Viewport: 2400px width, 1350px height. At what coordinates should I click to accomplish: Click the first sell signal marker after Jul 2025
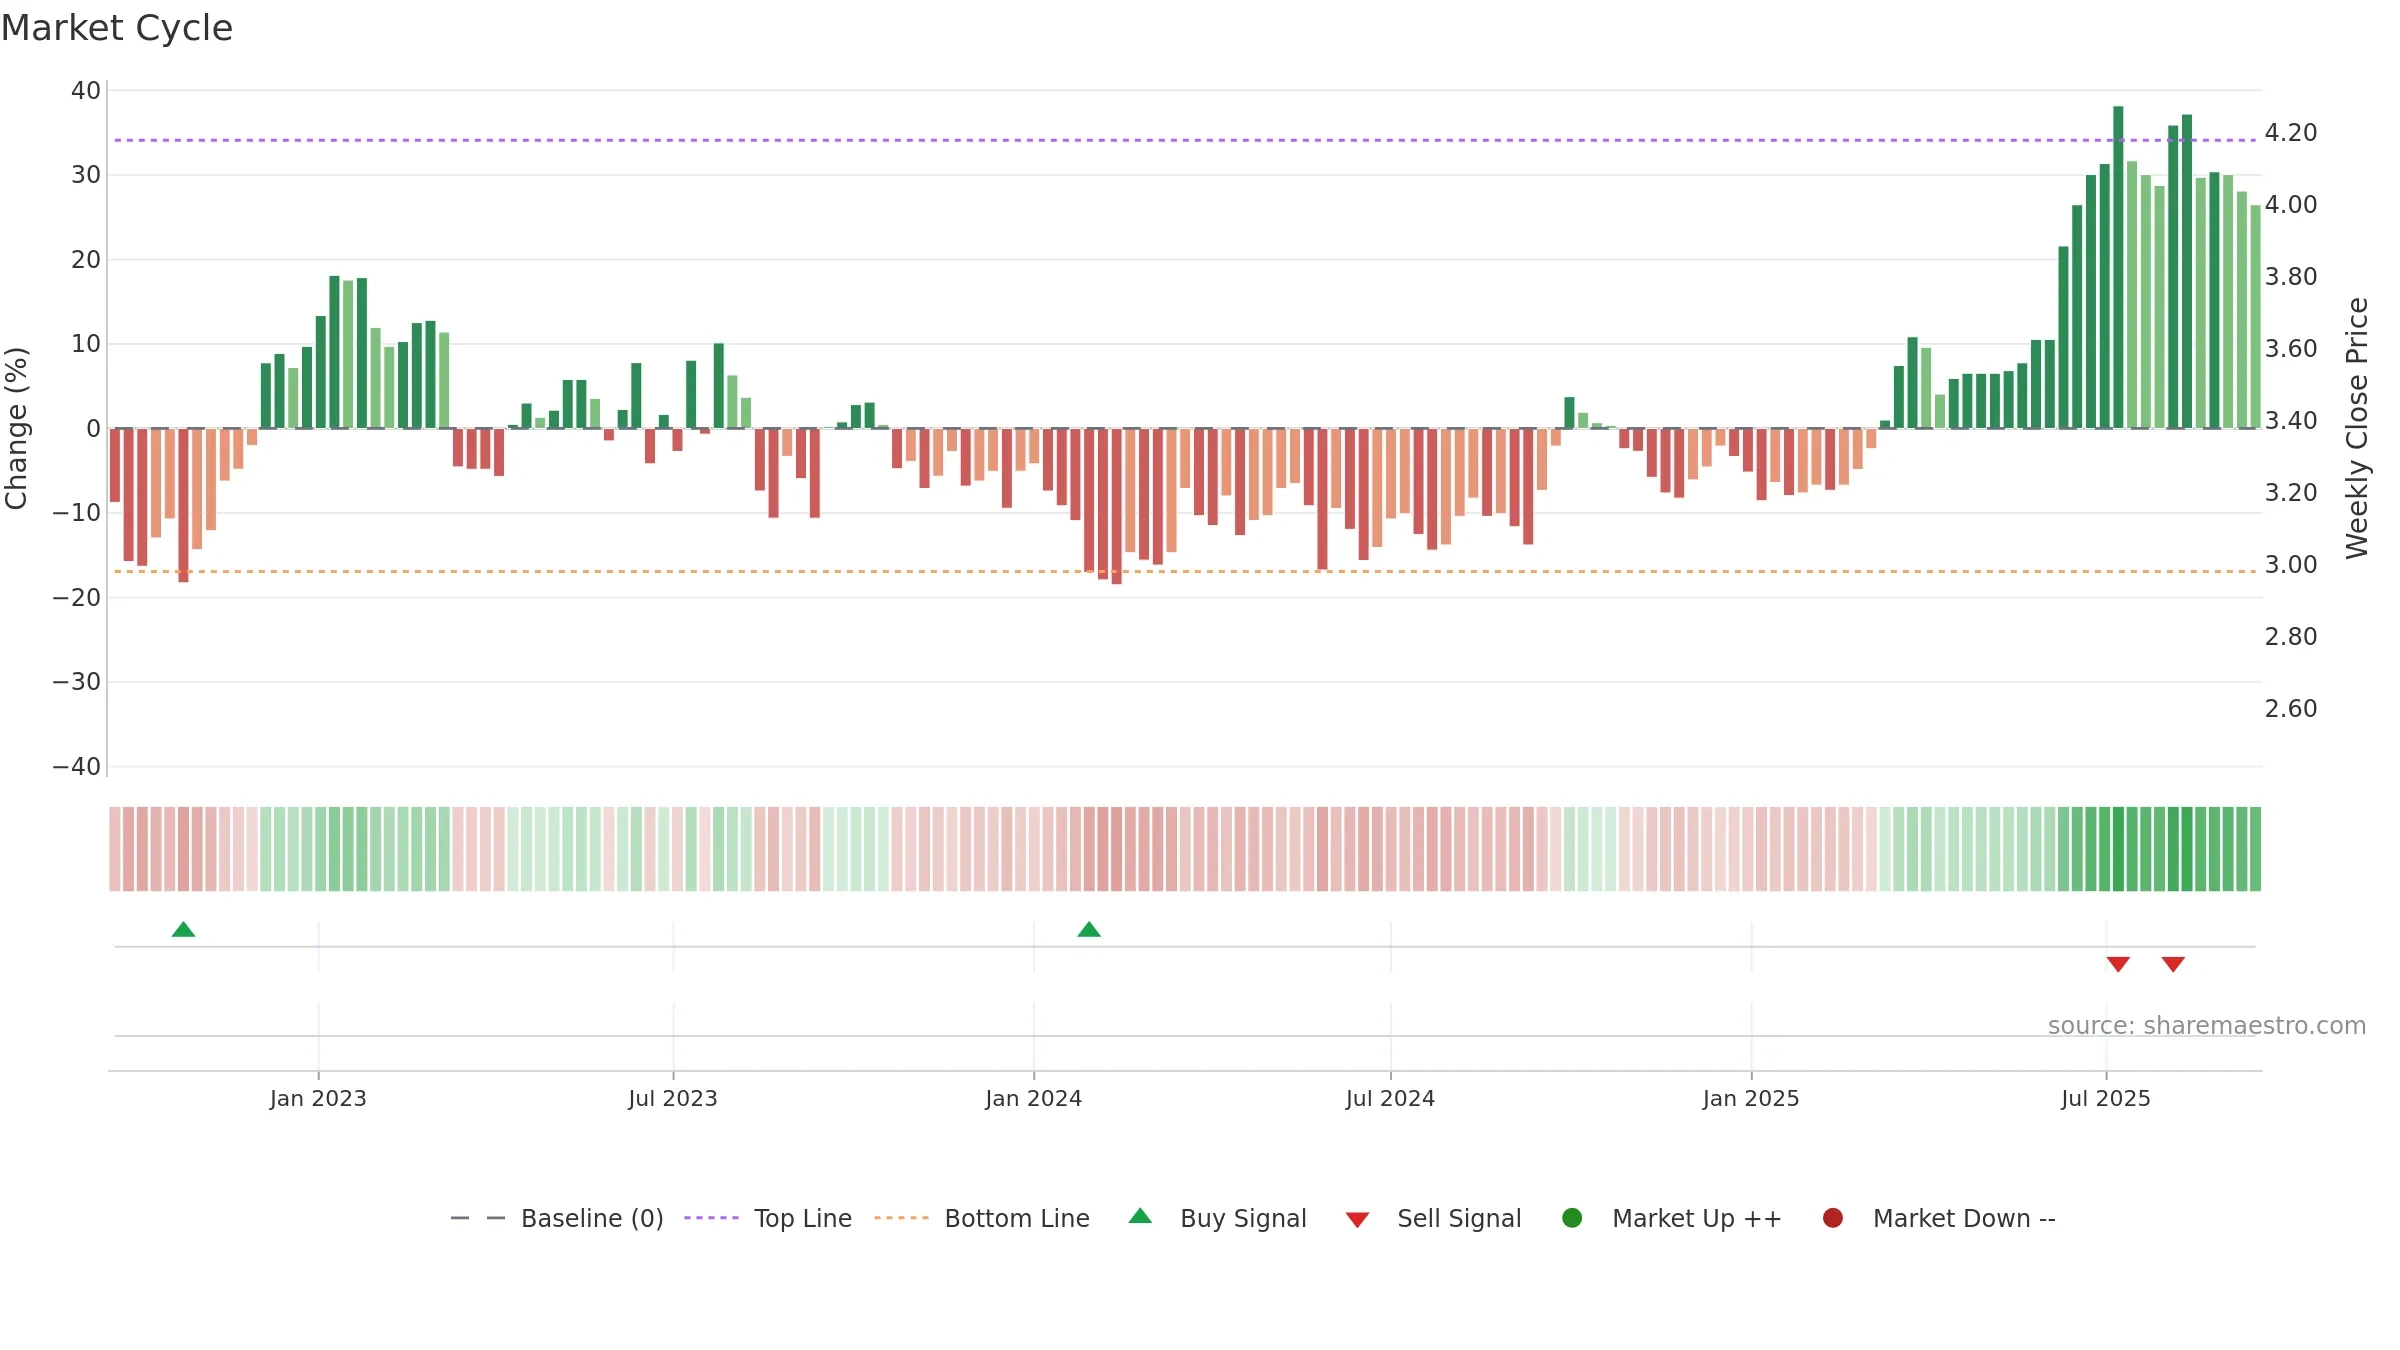(2118, 964)
